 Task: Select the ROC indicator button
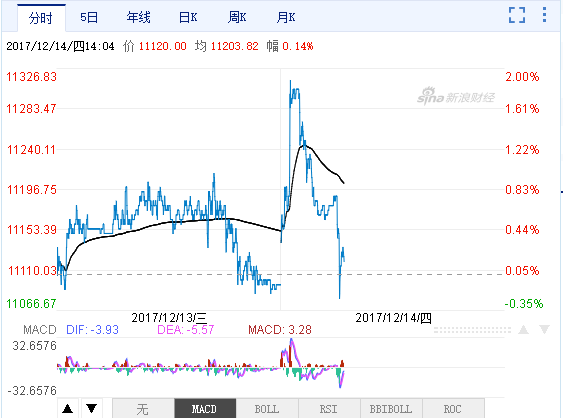tap(453, 408)
